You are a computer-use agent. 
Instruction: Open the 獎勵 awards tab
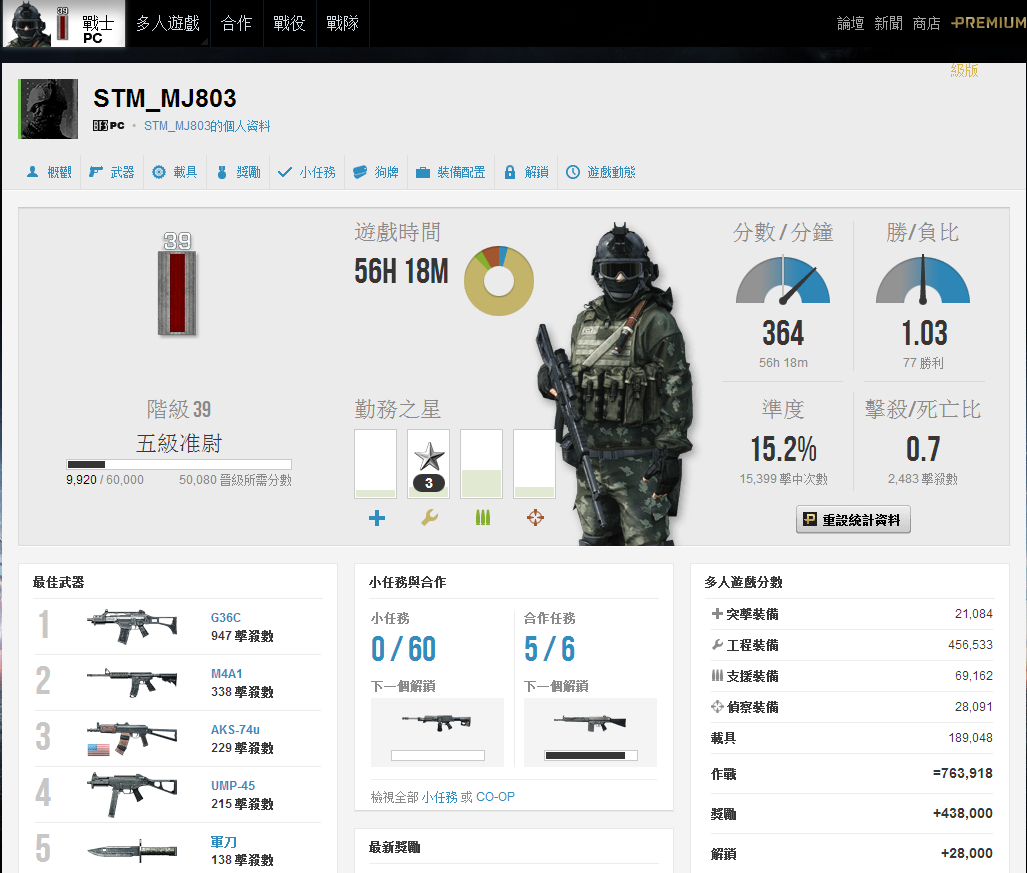(238, 172)
